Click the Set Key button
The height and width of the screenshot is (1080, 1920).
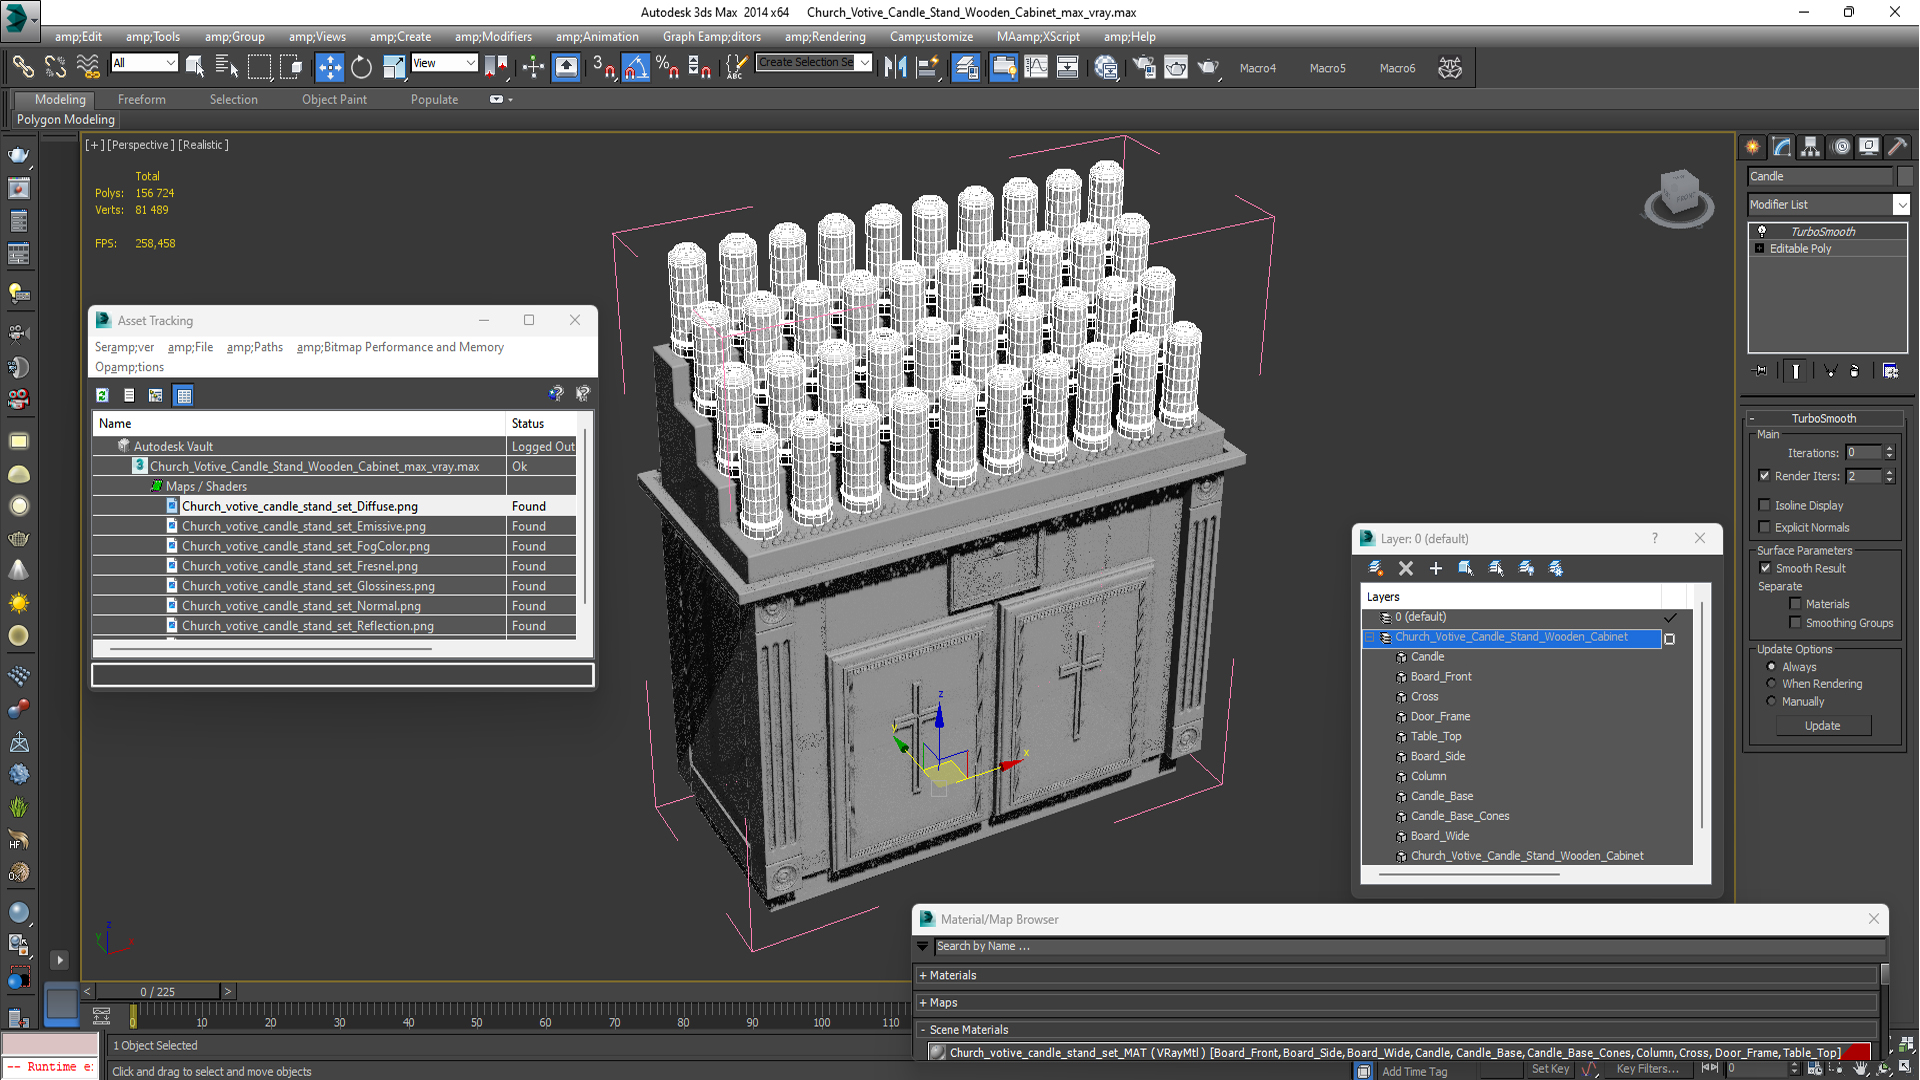(1550, 1069)
